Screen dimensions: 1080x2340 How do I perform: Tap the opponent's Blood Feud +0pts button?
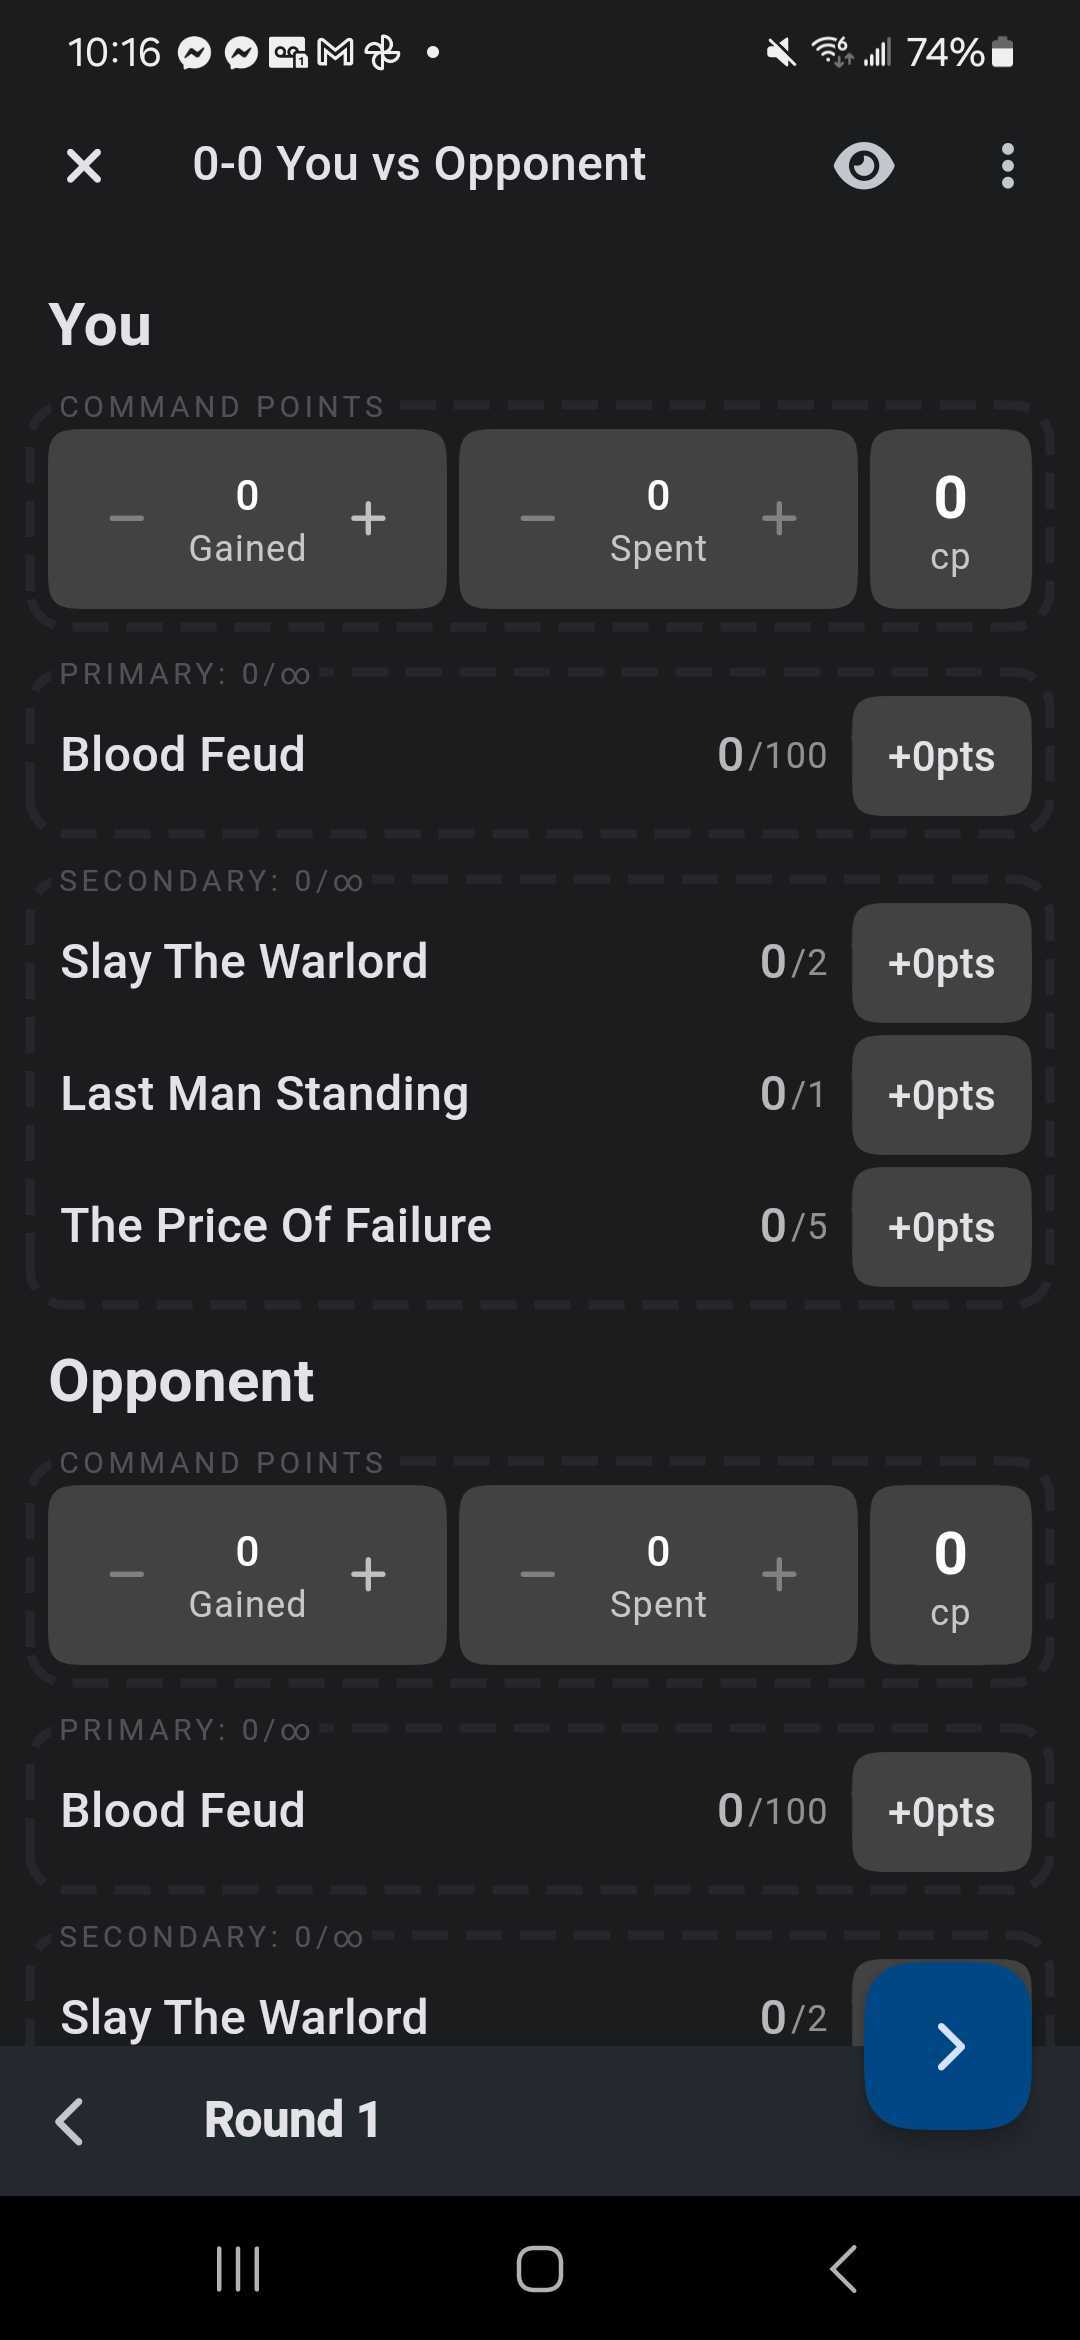point(941,1812)
